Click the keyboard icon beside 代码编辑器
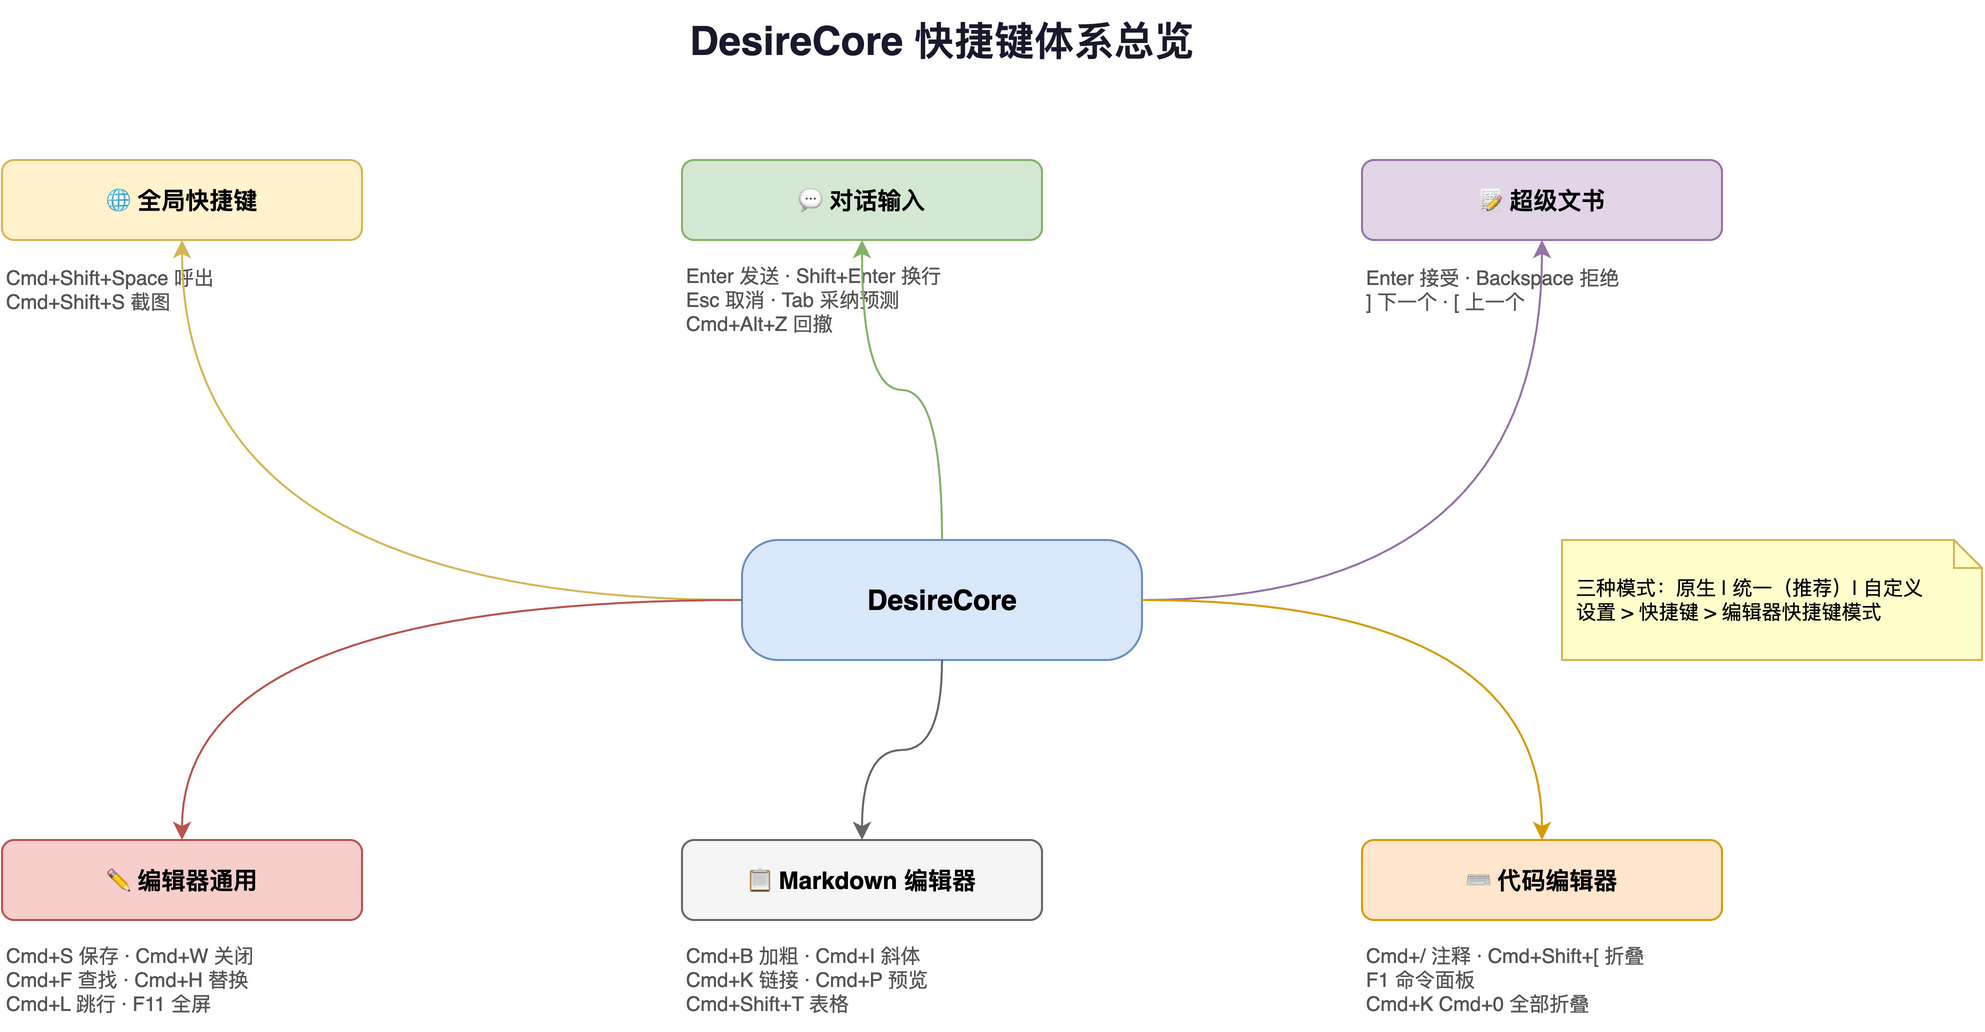The image size is (1985, 1032). [x=1478, y=880]
